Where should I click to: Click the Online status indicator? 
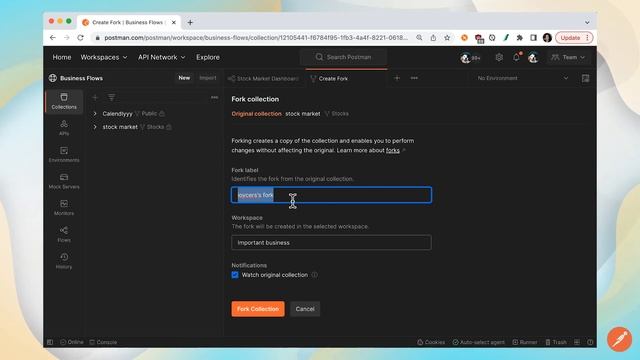coord(72,342)
